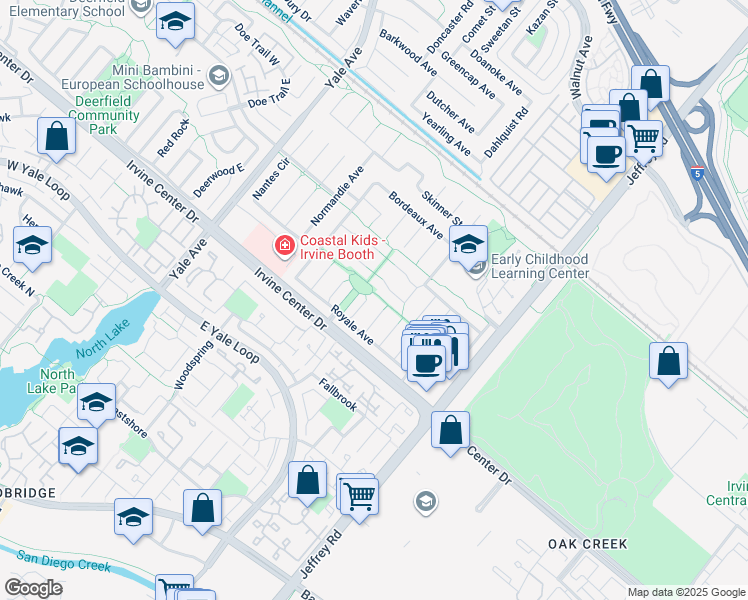Click the Map data ©2025 Google attribution

point(687,592)
